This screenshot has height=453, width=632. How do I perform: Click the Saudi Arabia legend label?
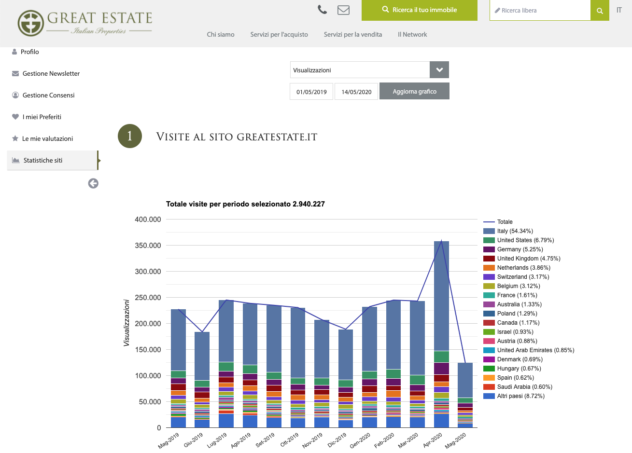pos(524,387)
